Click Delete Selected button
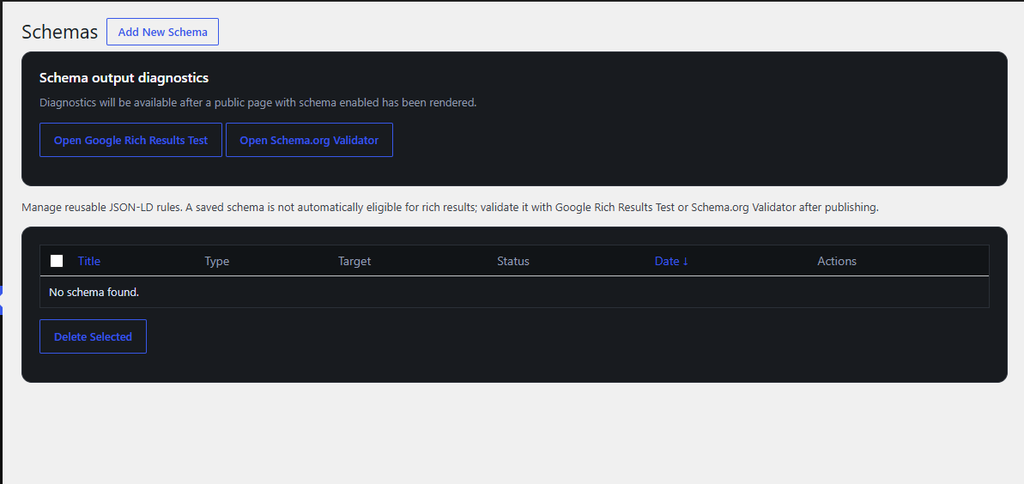The height and width of the screenshot is (484, 1024). click(93, 336)
